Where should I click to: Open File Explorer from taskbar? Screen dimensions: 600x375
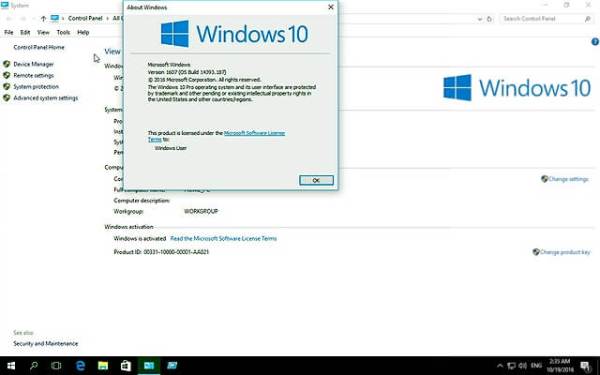tap(103, 366)
